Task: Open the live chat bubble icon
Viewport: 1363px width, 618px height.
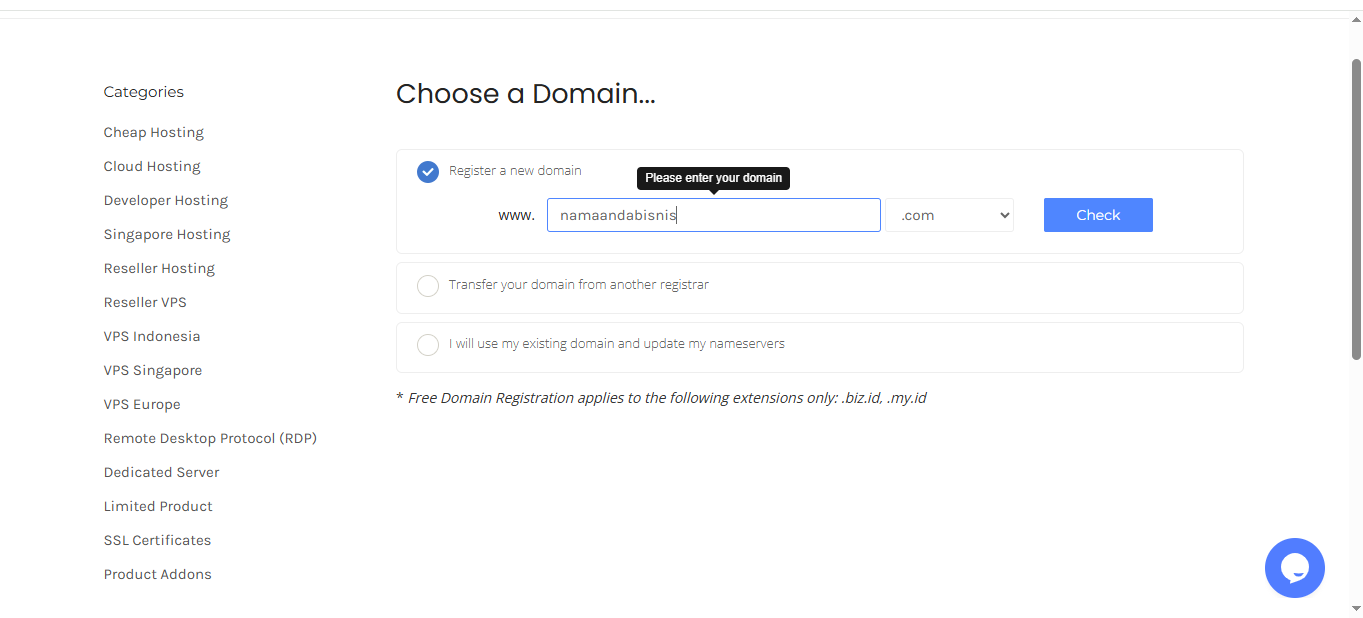Action: pyautogui.click(x=1294, y=568)
